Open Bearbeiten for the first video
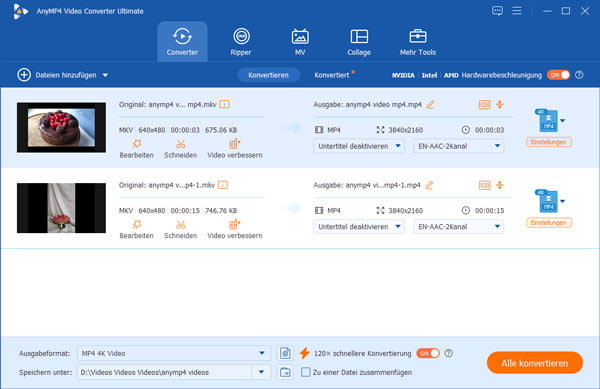The width and height of the screenshot is (600, 389). [137, 149]
